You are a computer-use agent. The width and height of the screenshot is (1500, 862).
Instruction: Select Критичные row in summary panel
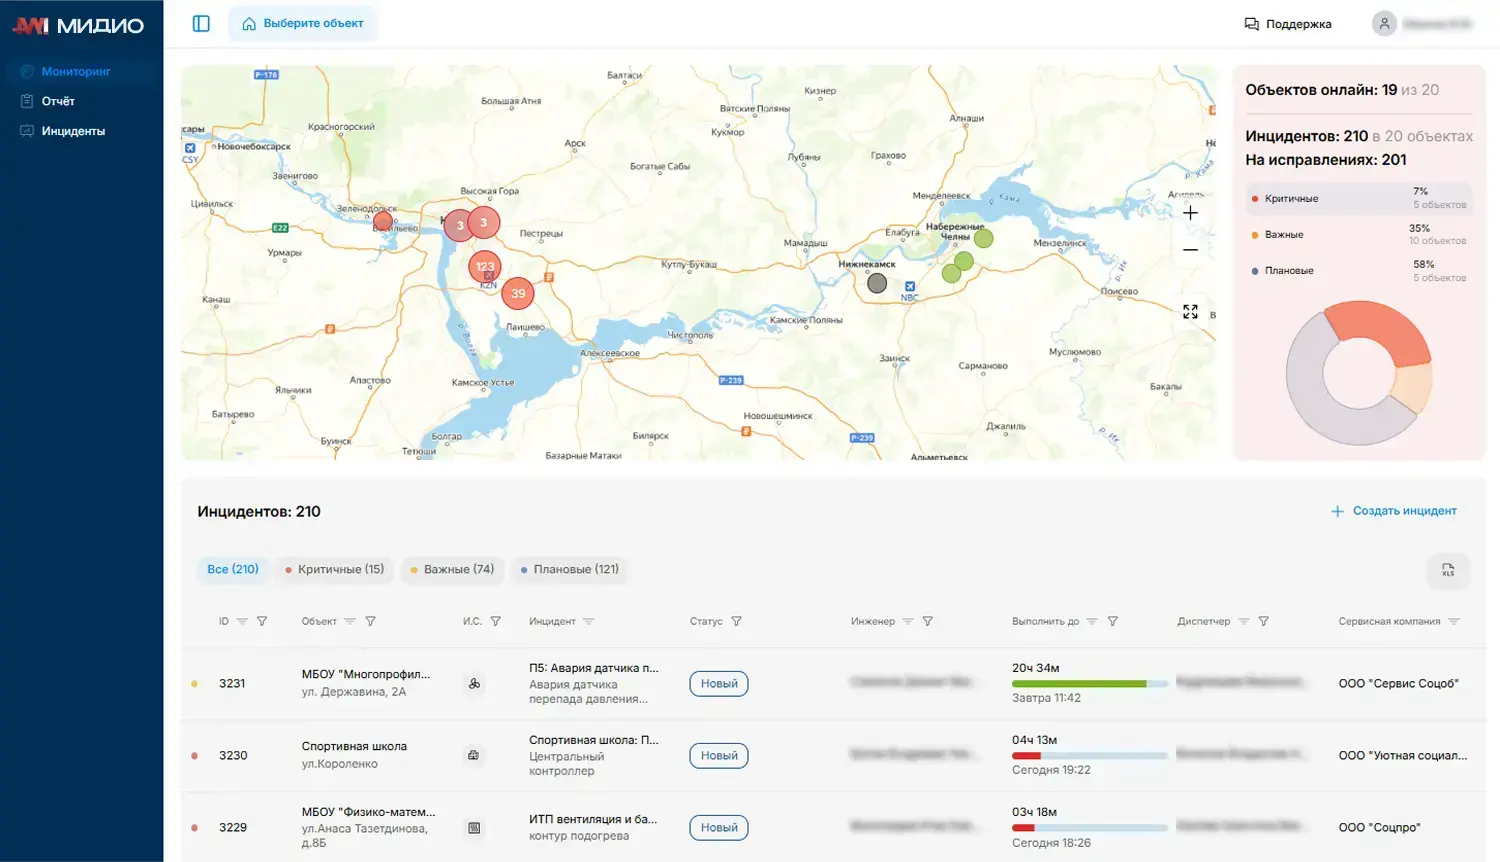(x=1359, y=198)
